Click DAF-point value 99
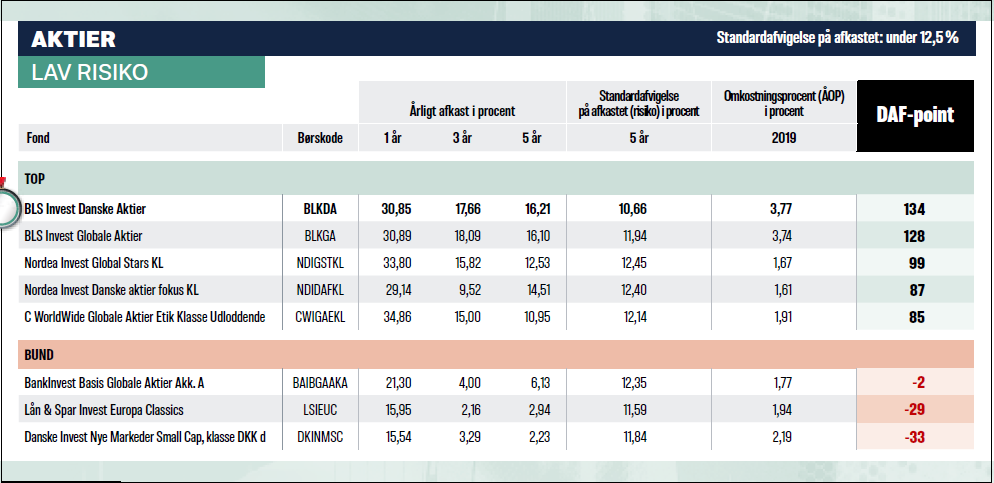The width and height of the screenshot is (994, 483). tap(917, 264)
